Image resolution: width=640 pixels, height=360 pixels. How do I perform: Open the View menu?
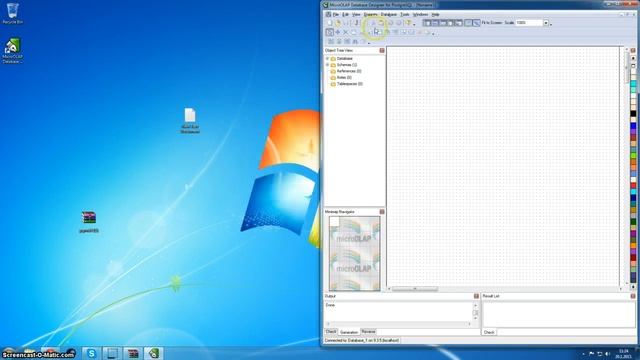pos(356,14)
